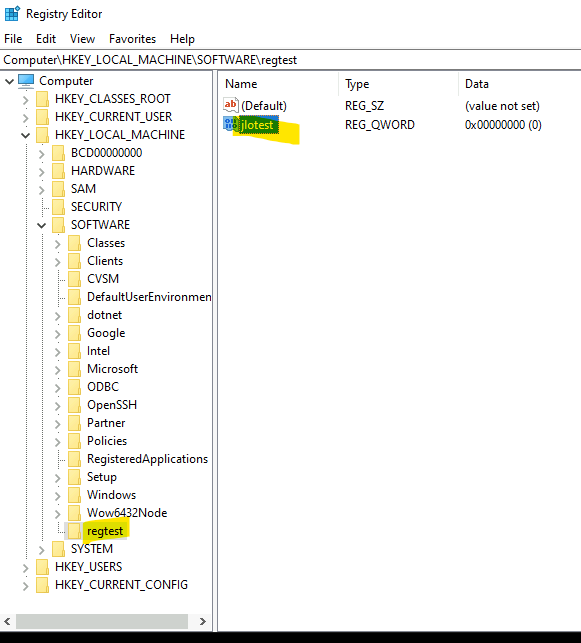Click the OpenSSH key folder icon
The width and height of the screenshot is (581, 643).
click(x=74, y=405)
